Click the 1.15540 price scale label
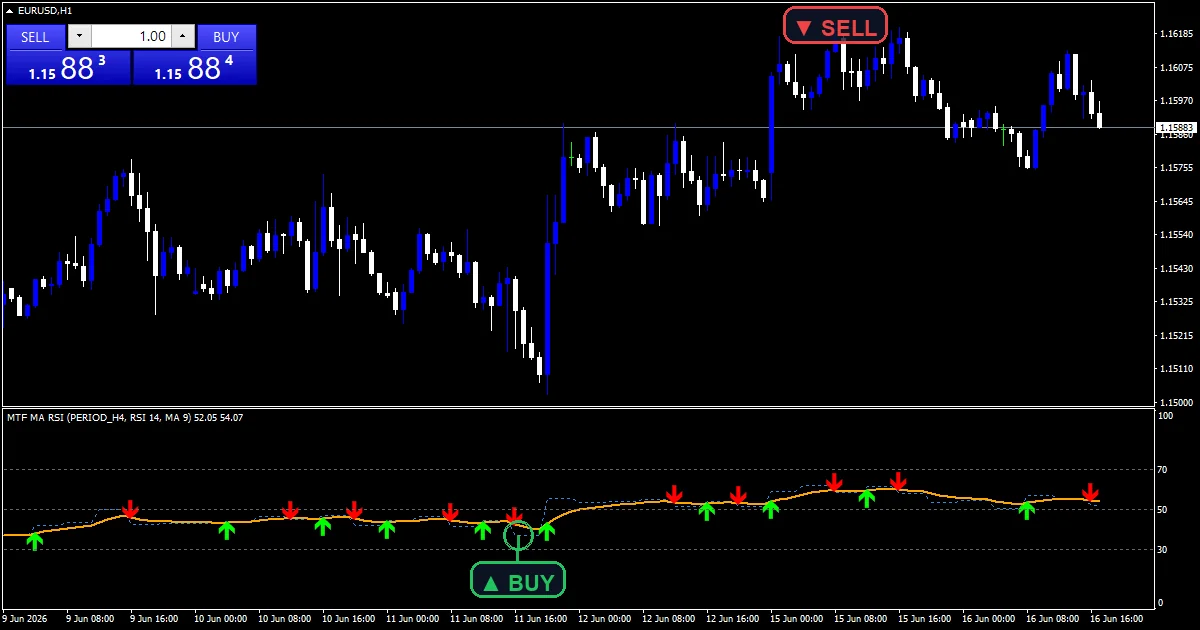 coord(1176,235)
